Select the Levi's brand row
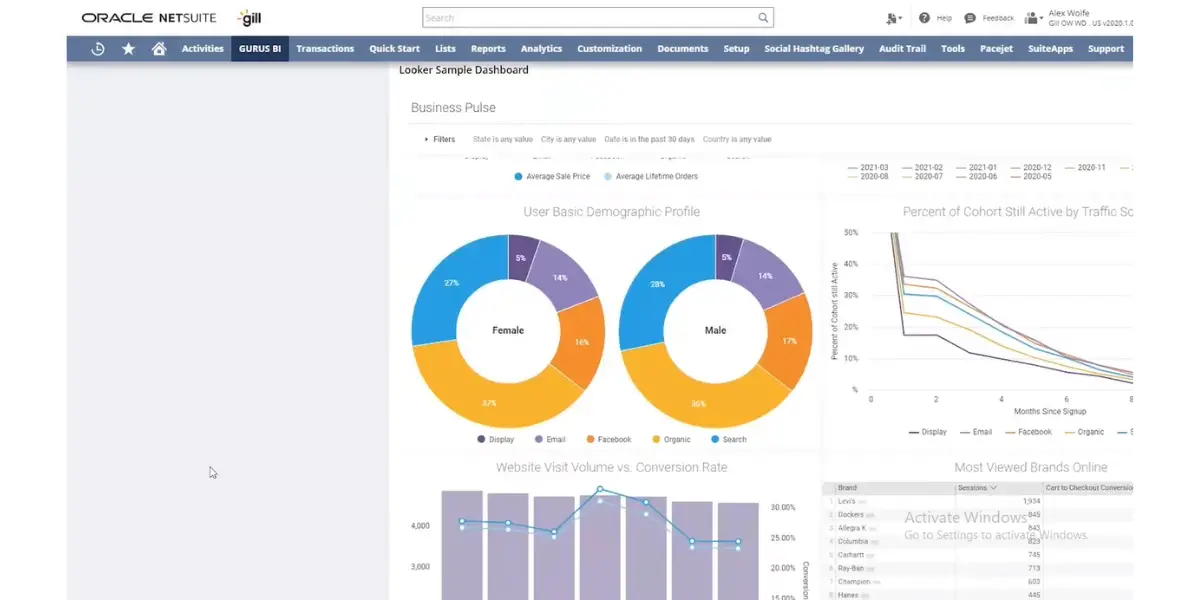Image resolution: width=1200 pixels, height=600 pixels. 977,501
